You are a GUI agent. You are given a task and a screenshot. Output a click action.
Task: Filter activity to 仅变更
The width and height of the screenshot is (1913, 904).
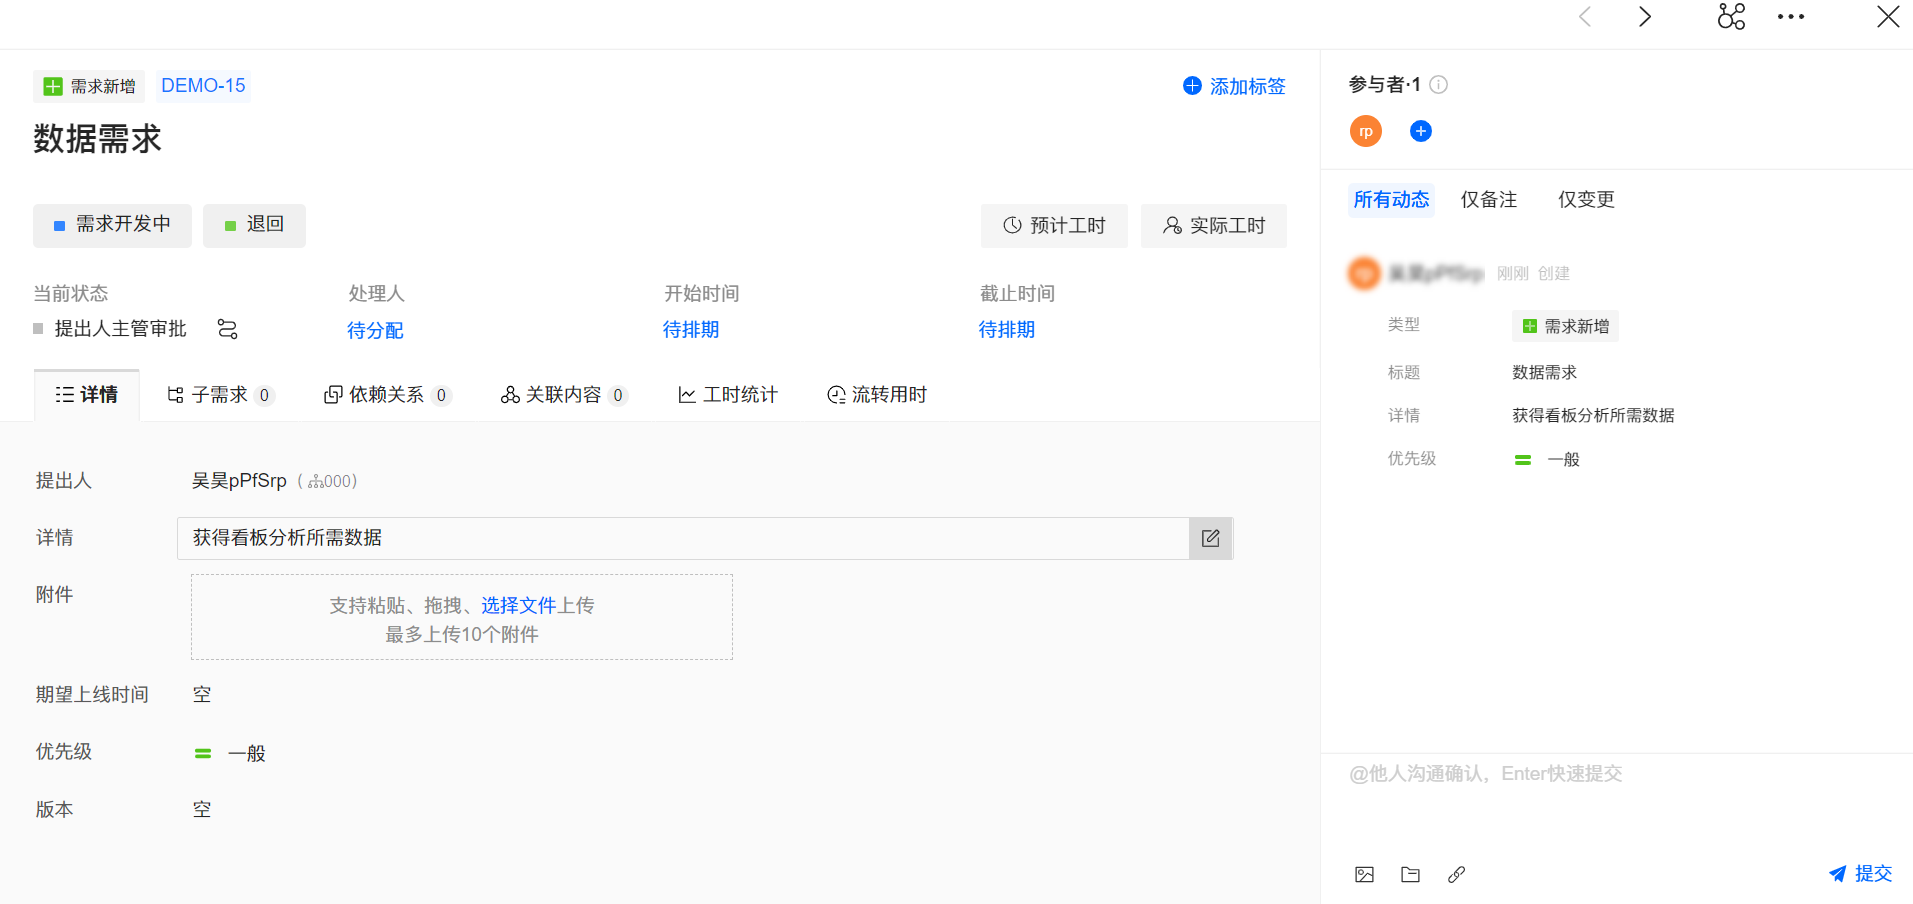1586,200
